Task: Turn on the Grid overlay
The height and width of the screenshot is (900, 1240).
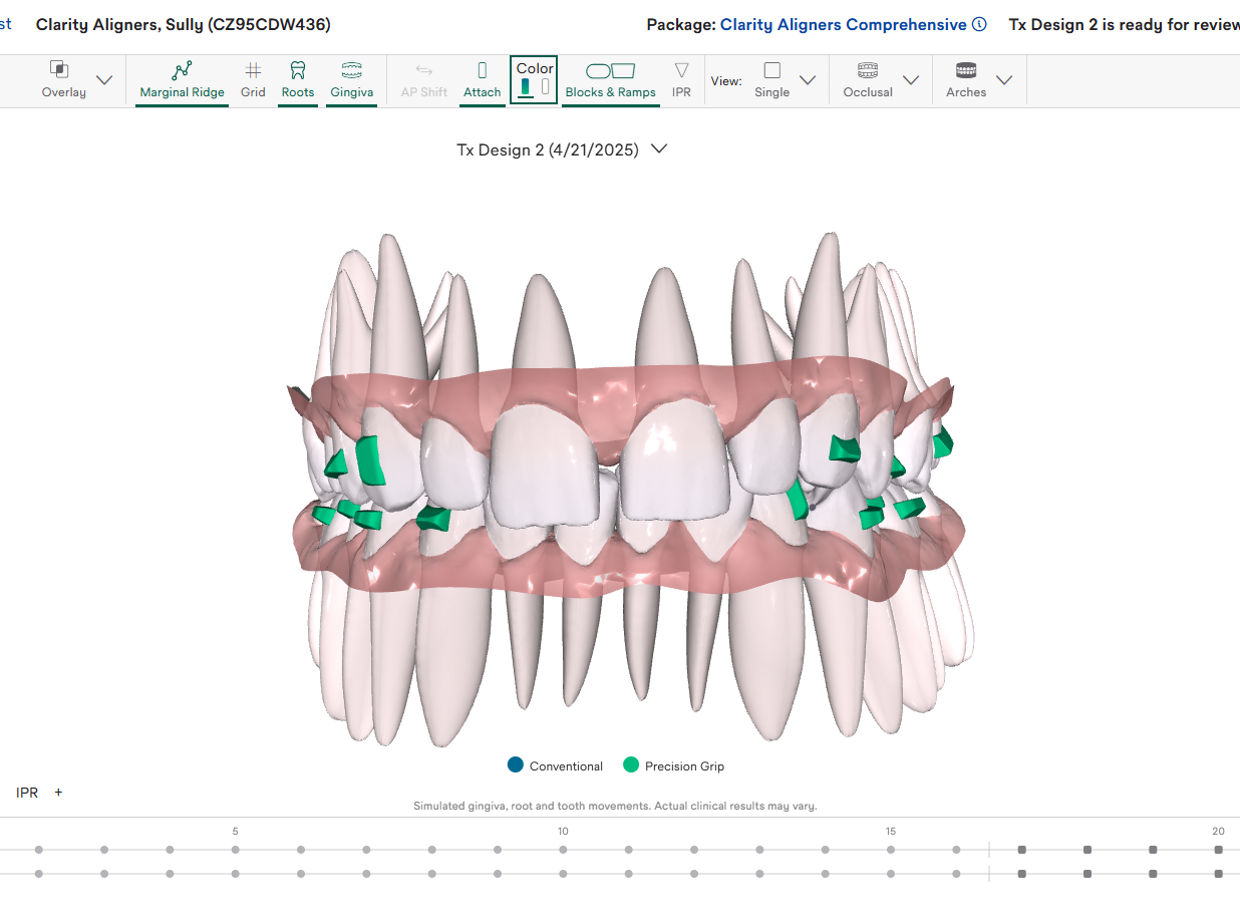Action: [253, 80]
